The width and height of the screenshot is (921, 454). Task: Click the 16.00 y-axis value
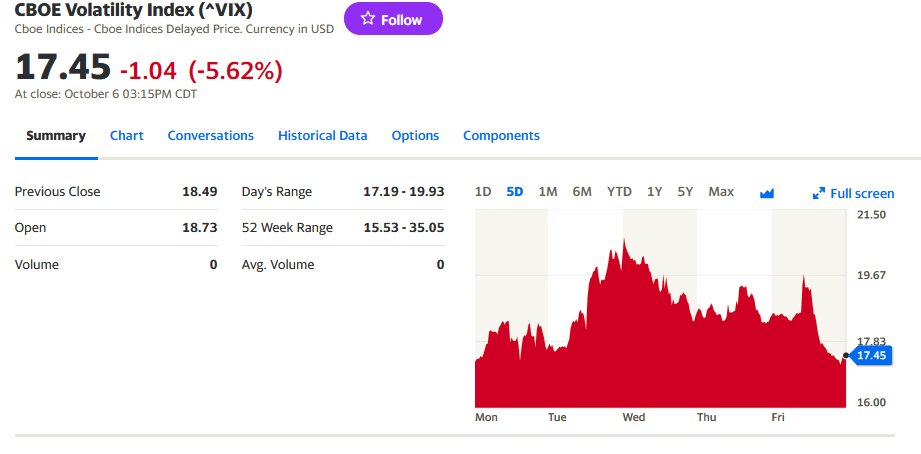coord(872,402)
